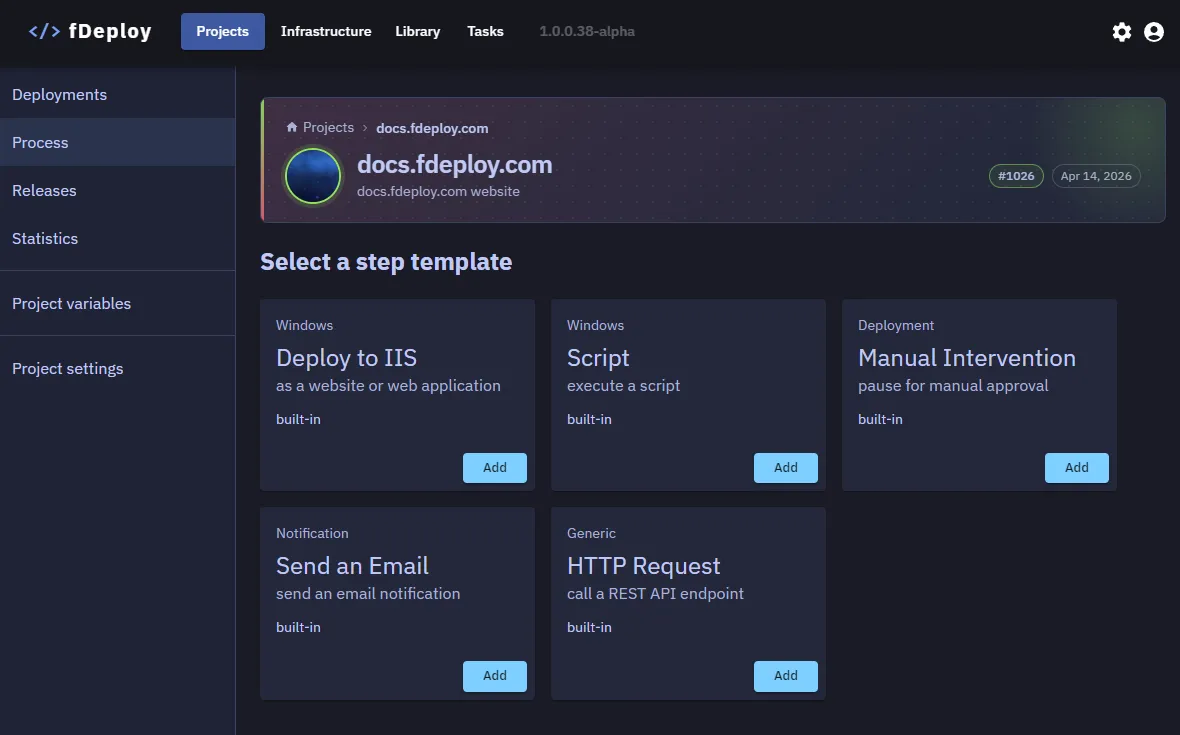Click the 1.0.0.38-alpha version label
1180x735 pixels.
(587, 32)
